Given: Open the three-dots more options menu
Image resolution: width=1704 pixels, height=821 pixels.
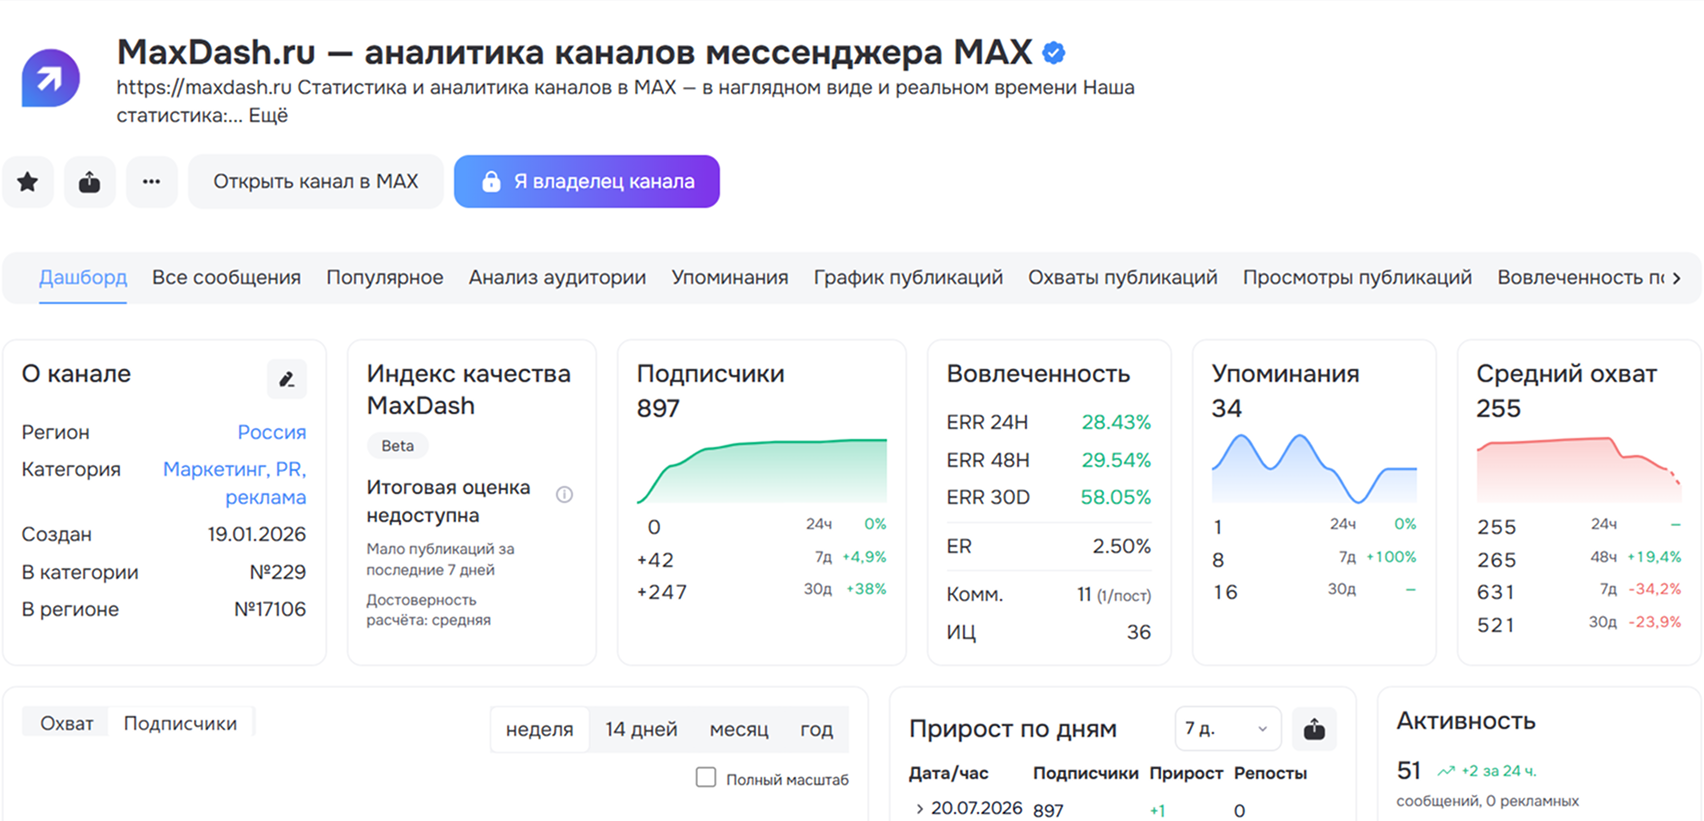Looking at the screenshot, I should 151,182.
